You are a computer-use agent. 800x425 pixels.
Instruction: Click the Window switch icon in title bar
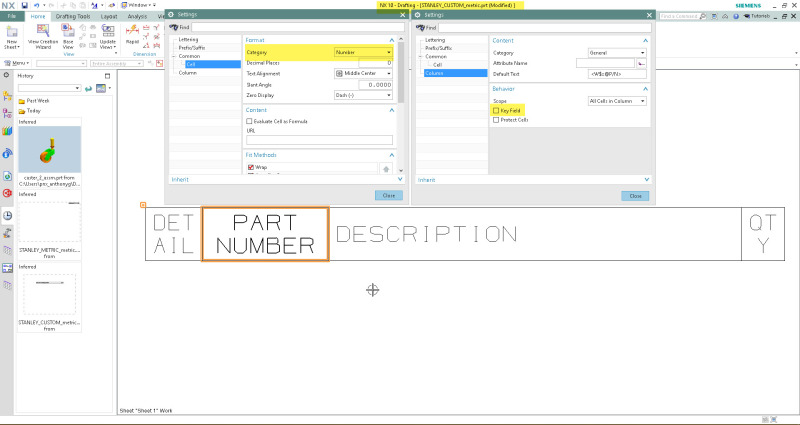[124, 5]
